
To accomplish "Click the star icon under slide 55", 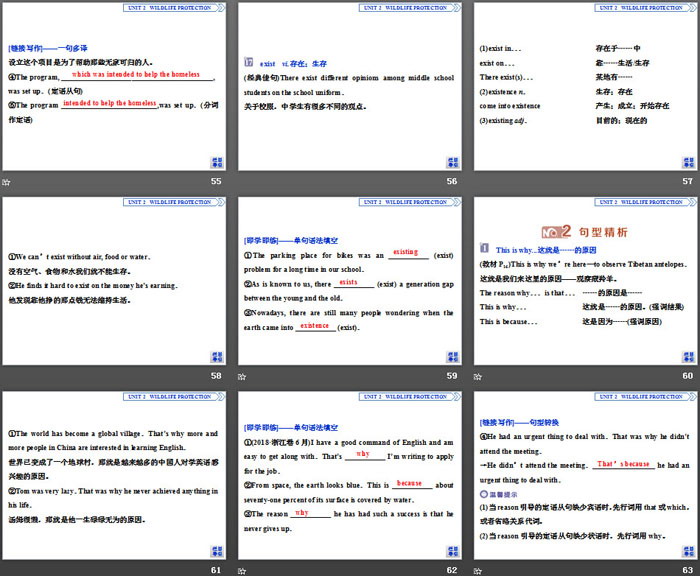I will click(x=6, y=182).
